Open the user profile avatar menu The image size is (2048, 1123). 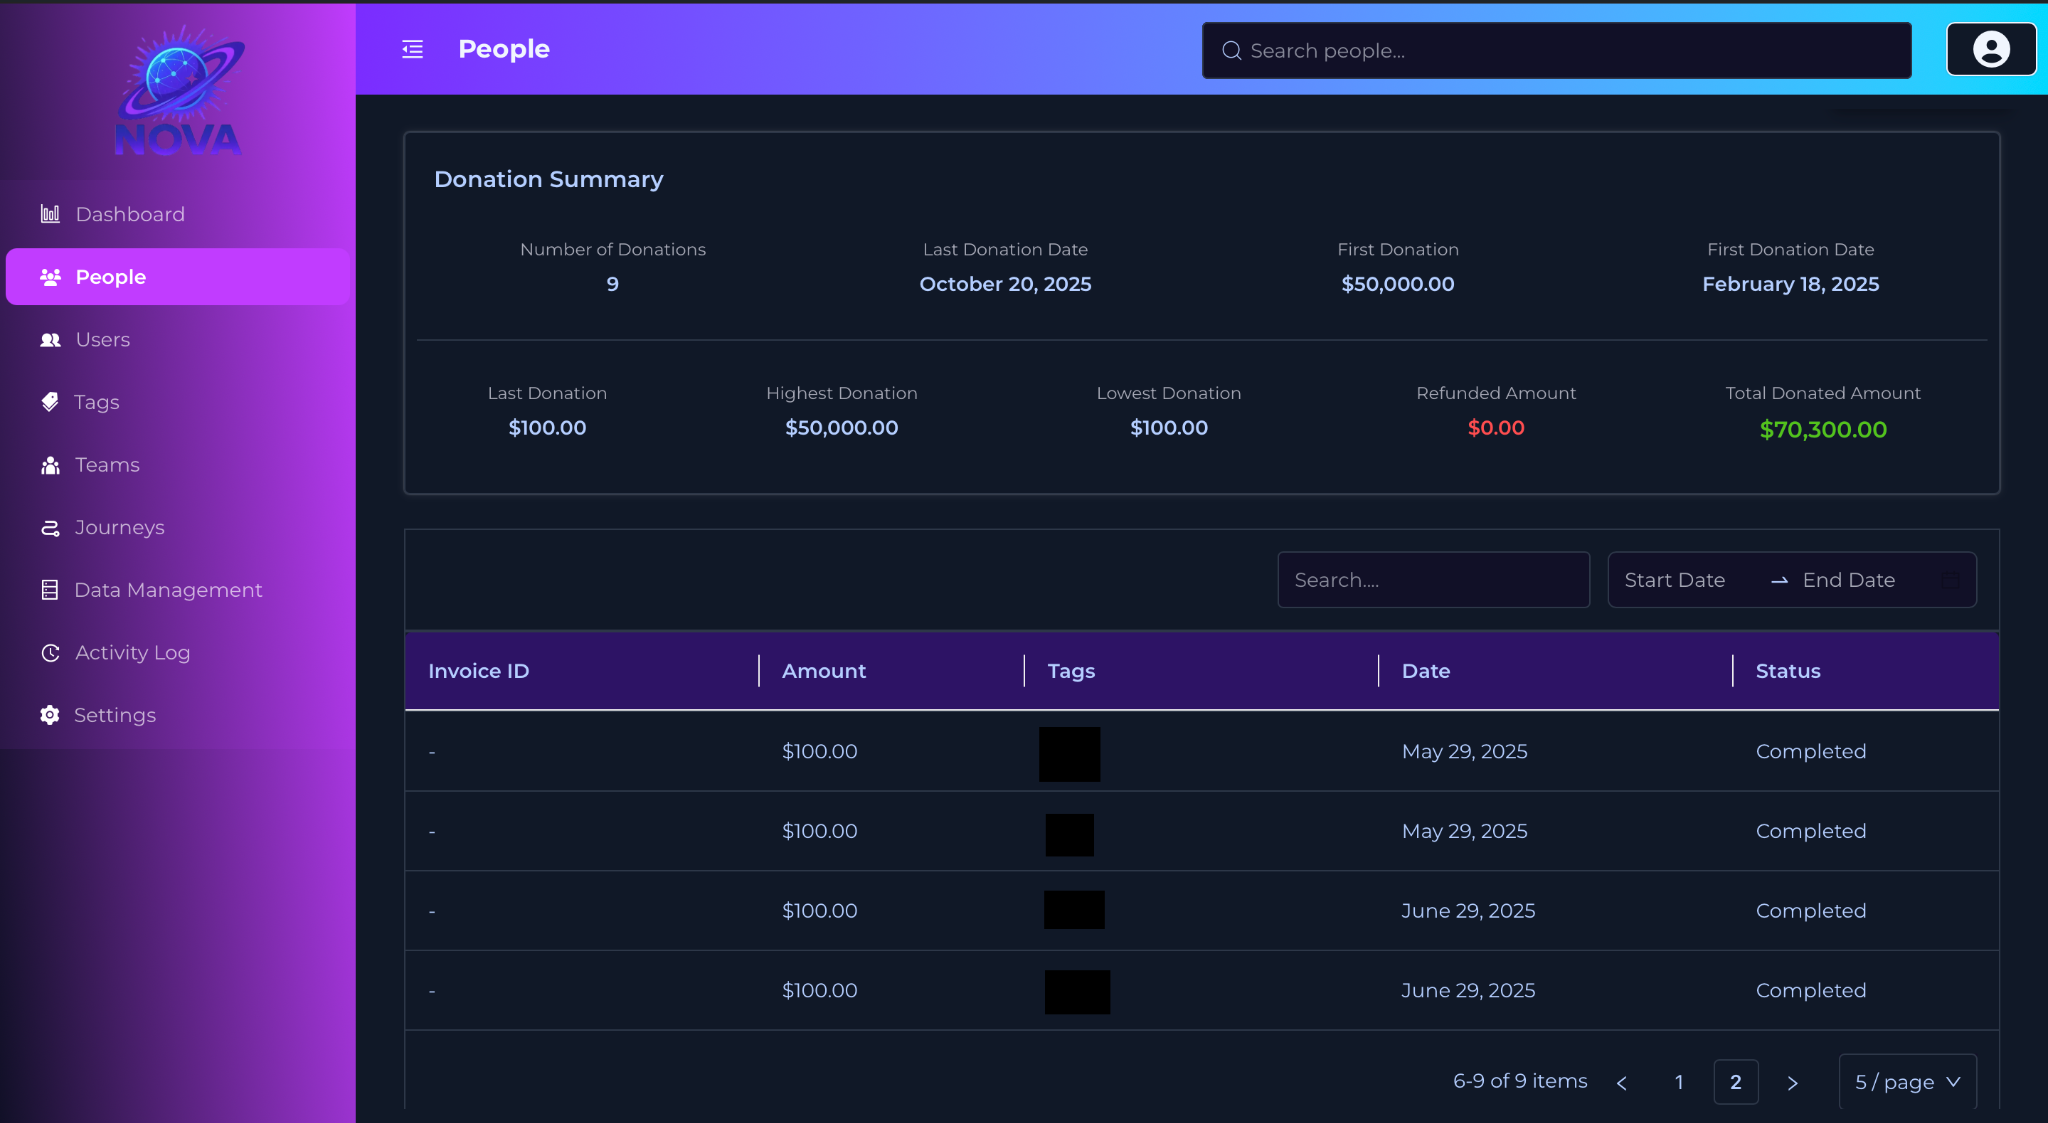pos(1990,49)
